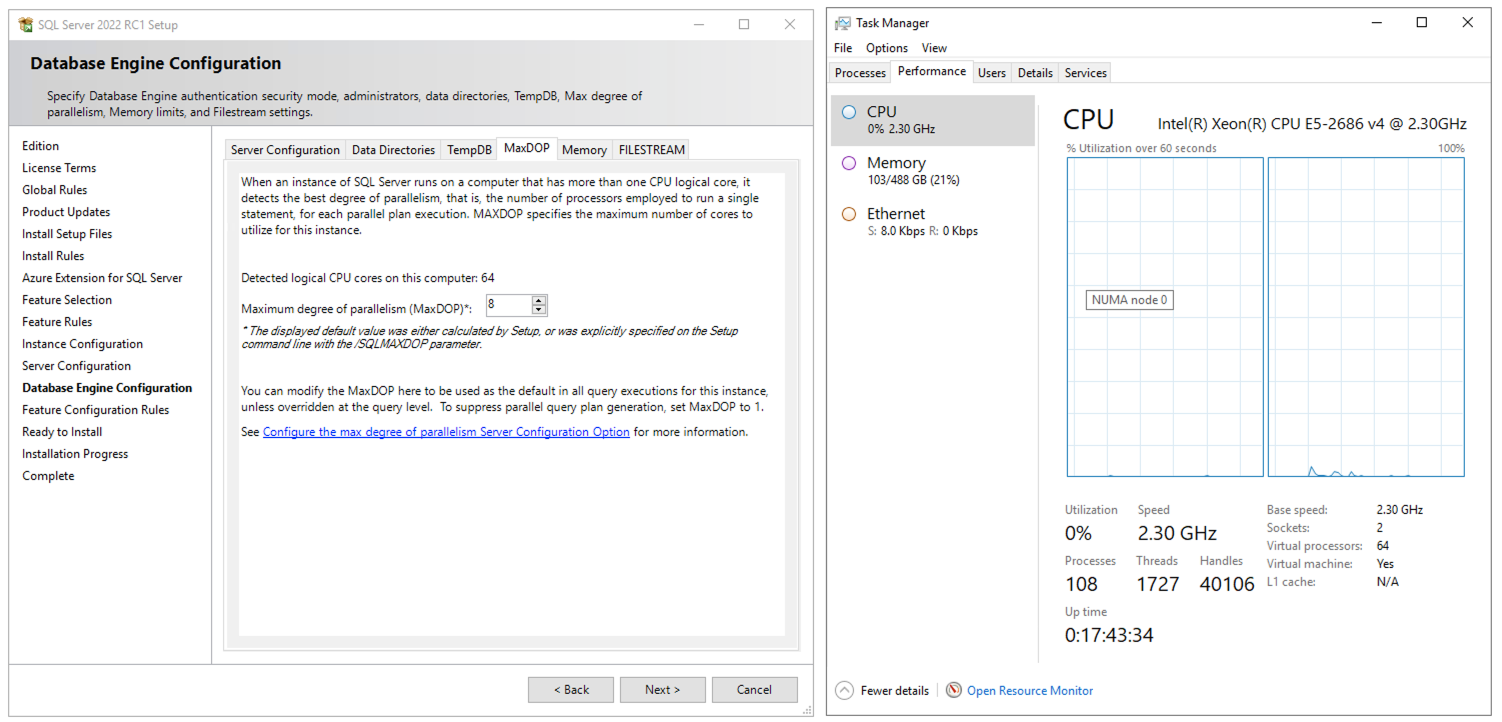The width and height of the screenshot is (1502, 722).
Task: Open Task Manager View menu
Action: [934, 48]
